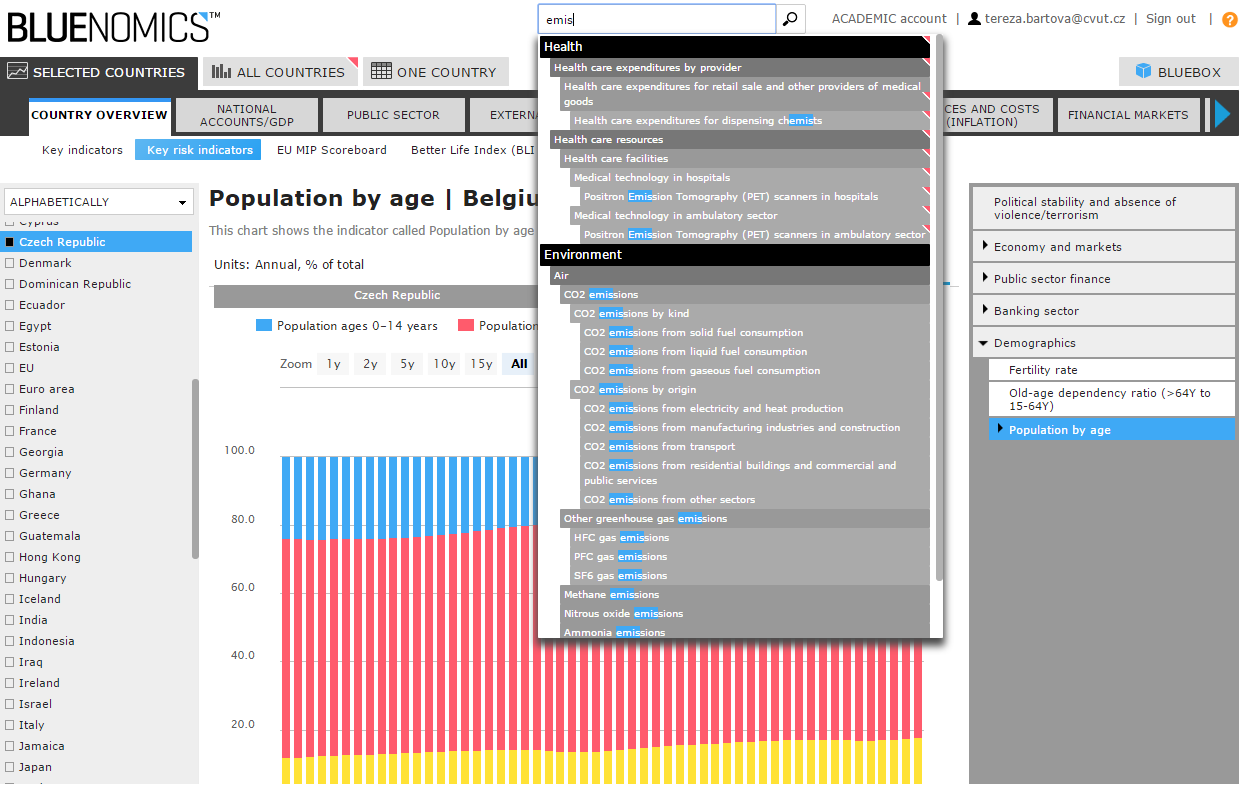Screen dimensions: 1244x810
Task: Open the Alphabetically sort dropdown
Action: [x=98, y=202]
